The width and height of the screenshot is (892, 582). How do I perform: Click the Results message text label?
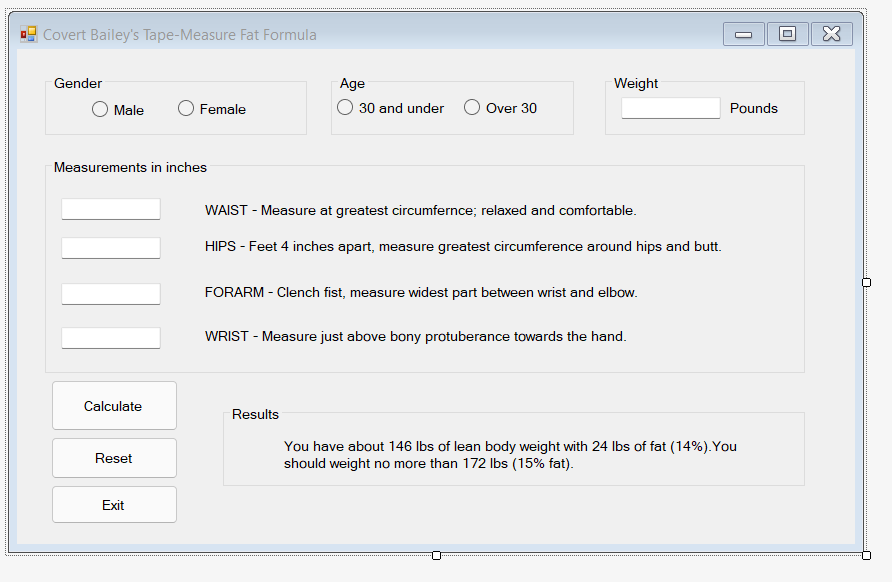[510, 455]
